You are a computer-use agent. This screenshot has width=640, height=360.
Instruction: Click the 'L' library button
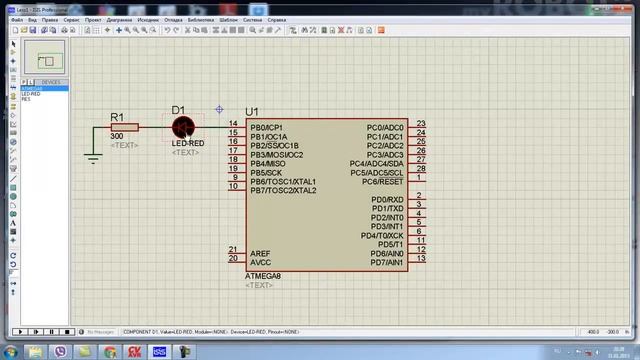(x=31, y=82)
